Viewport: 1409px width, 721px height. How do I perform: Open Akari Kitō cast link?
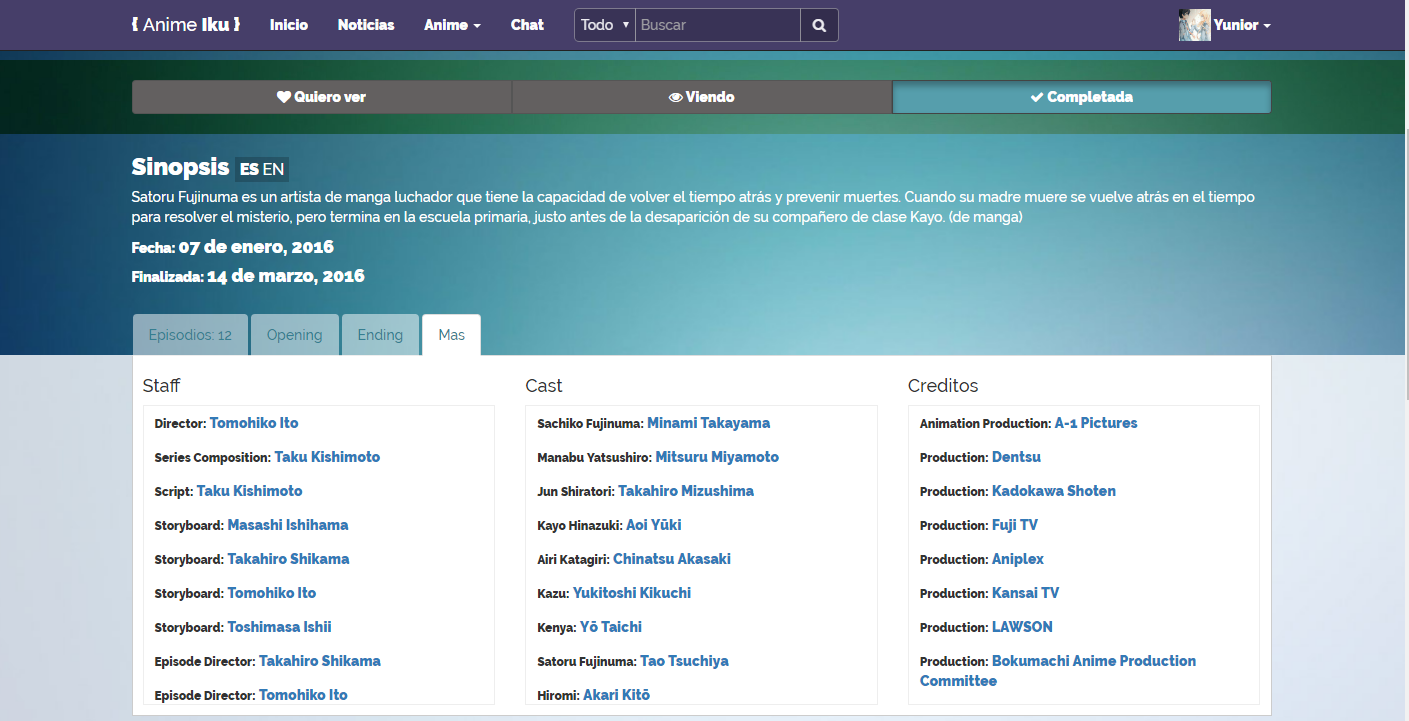616,695
